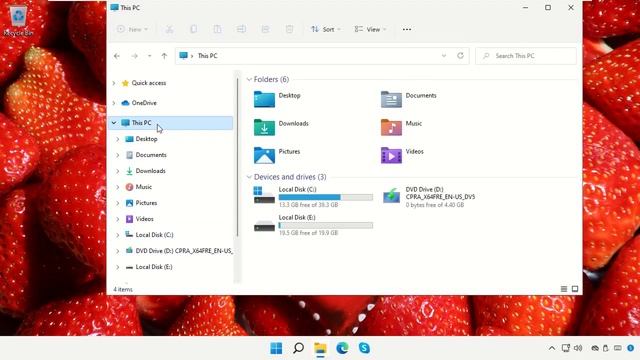The width and height of the screenshot is (640, 360).
Task: Select Videos in the navigation tree
Action: (x=144, y=219)
